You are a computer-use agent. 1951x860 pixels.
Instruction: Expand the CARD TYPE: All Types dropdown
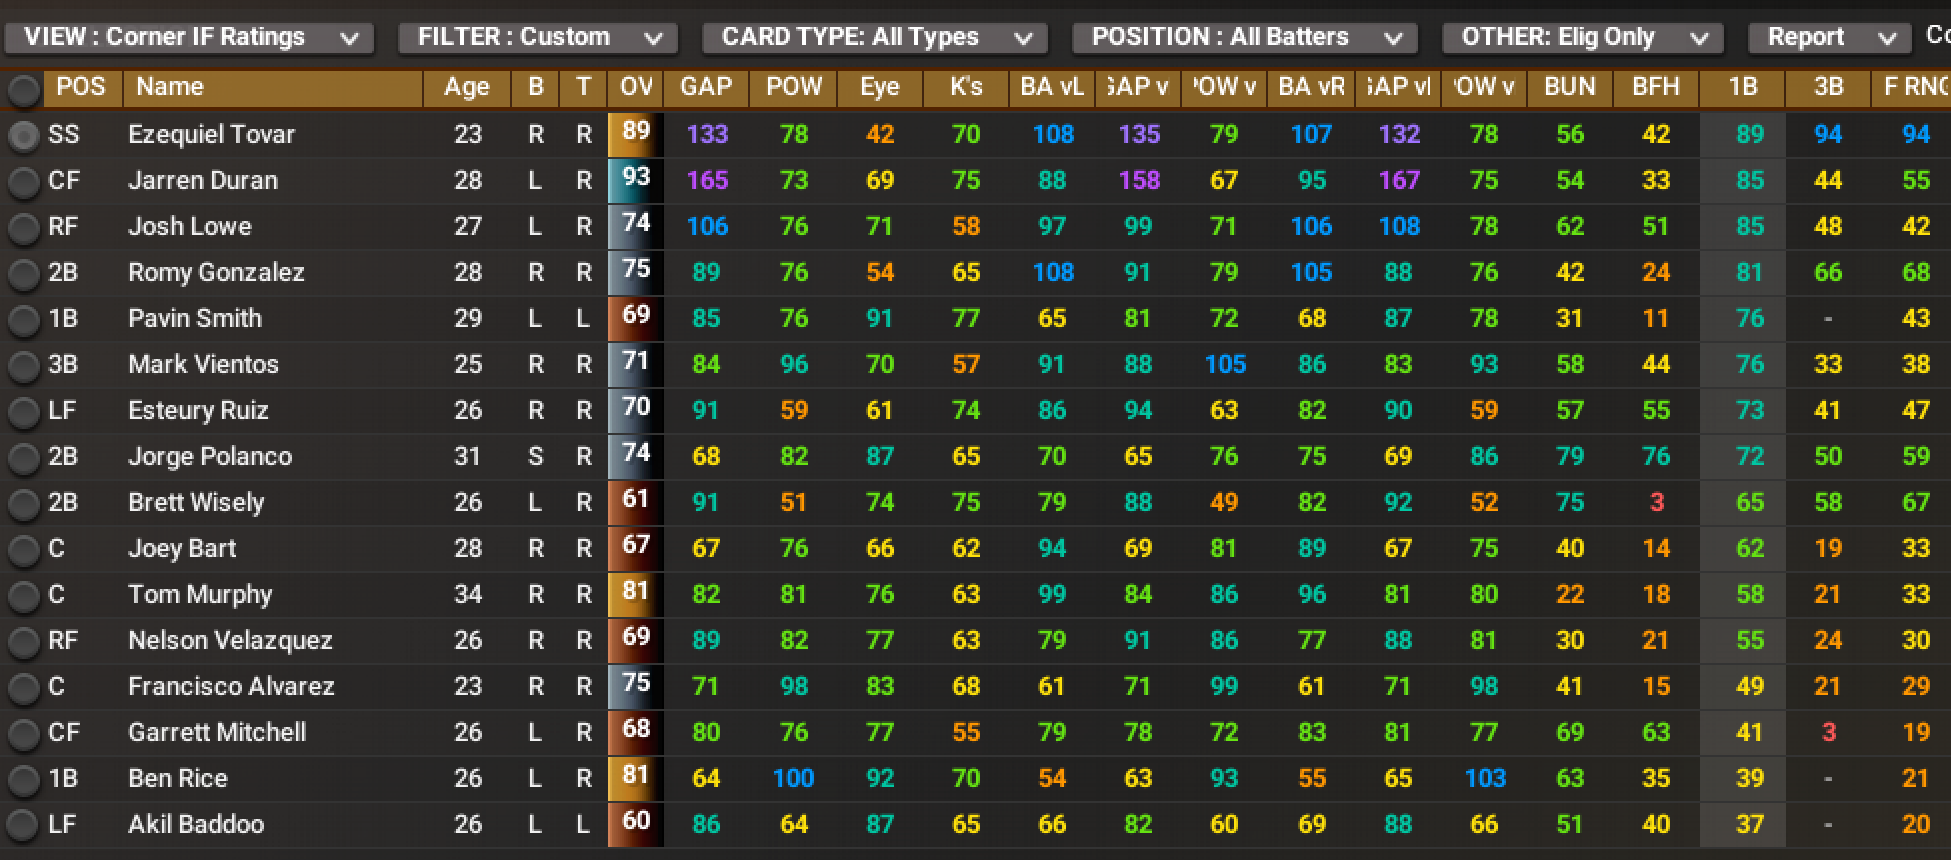coord(875,38)
